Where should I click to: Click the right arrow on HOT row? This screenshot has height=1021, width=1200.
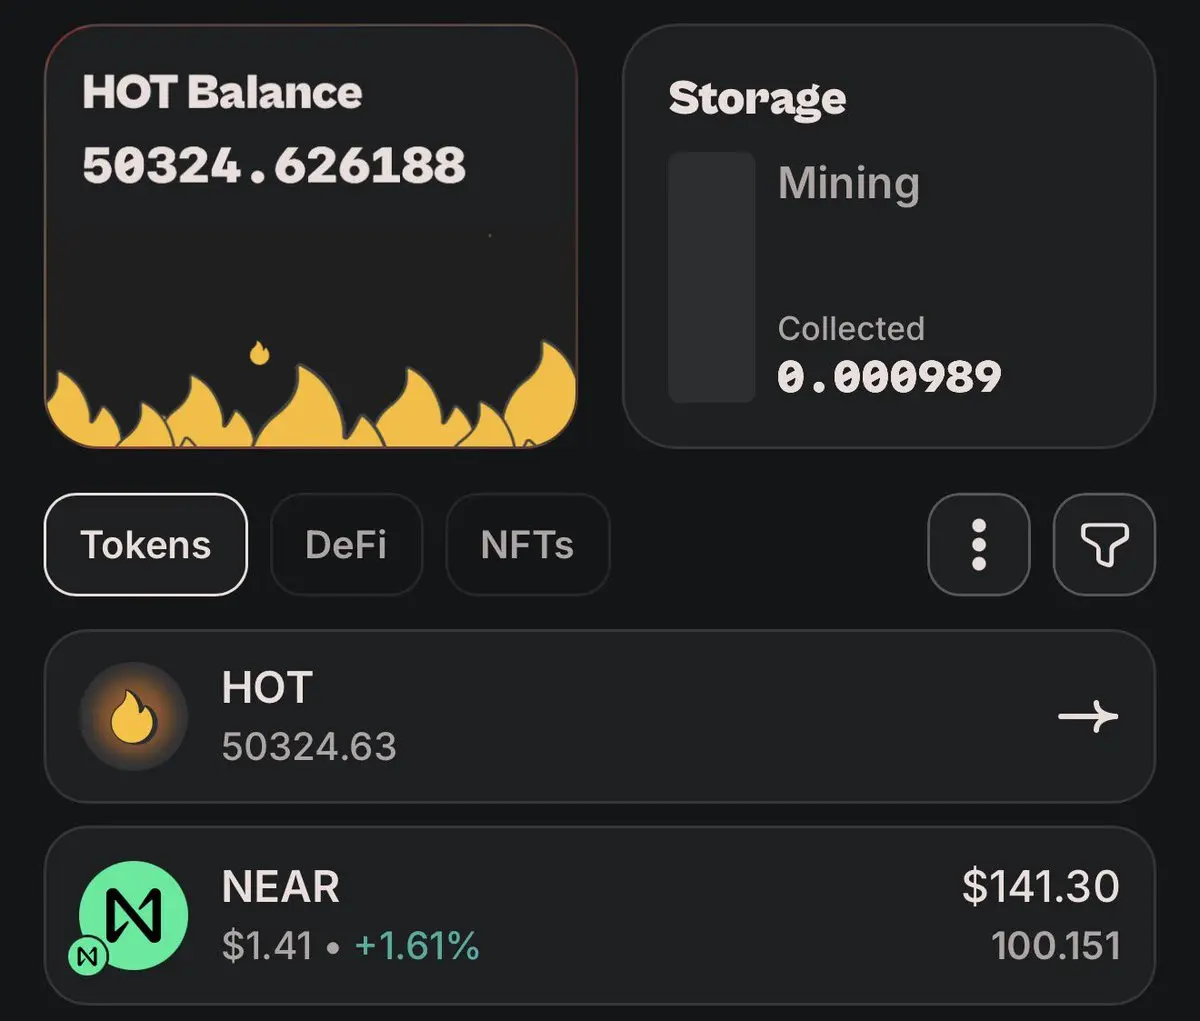pos(1088,717)
